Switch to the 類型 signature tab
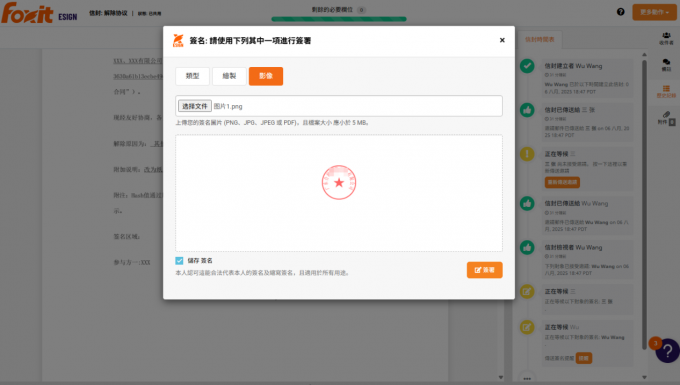This screenshot has width=680, height=385. 193,76
